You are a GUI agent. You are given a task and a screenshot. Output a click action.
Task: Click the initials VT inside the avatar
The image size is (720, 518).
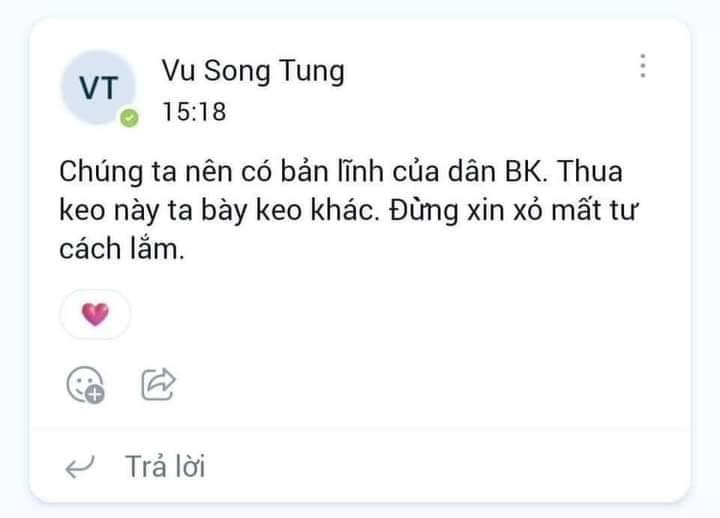98,88
